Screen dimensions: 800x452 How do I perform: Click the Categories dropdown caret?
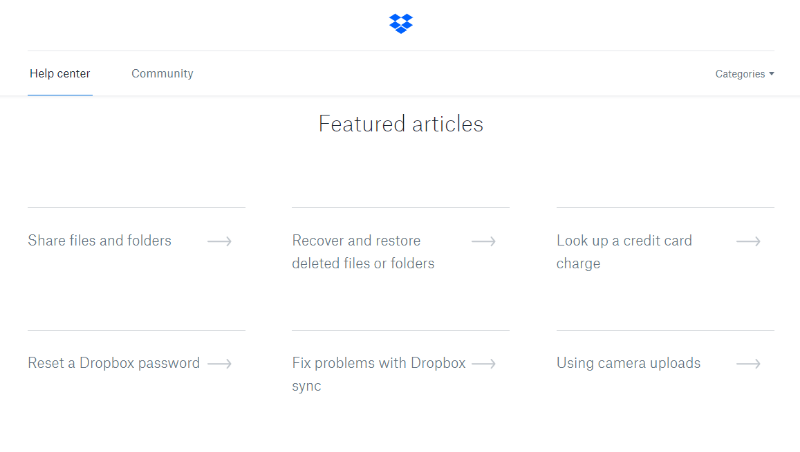[771, 74]
